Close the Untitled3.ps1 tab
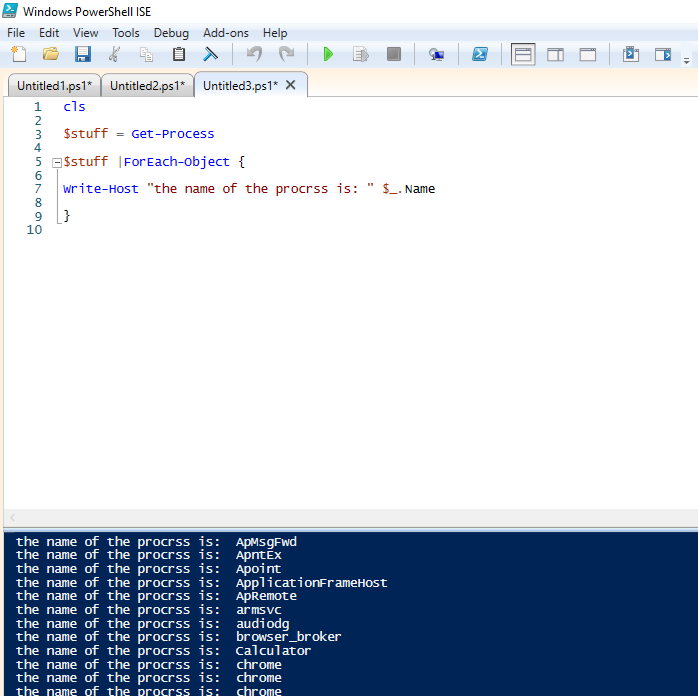The image size is (698, 696). click(291, 85)
